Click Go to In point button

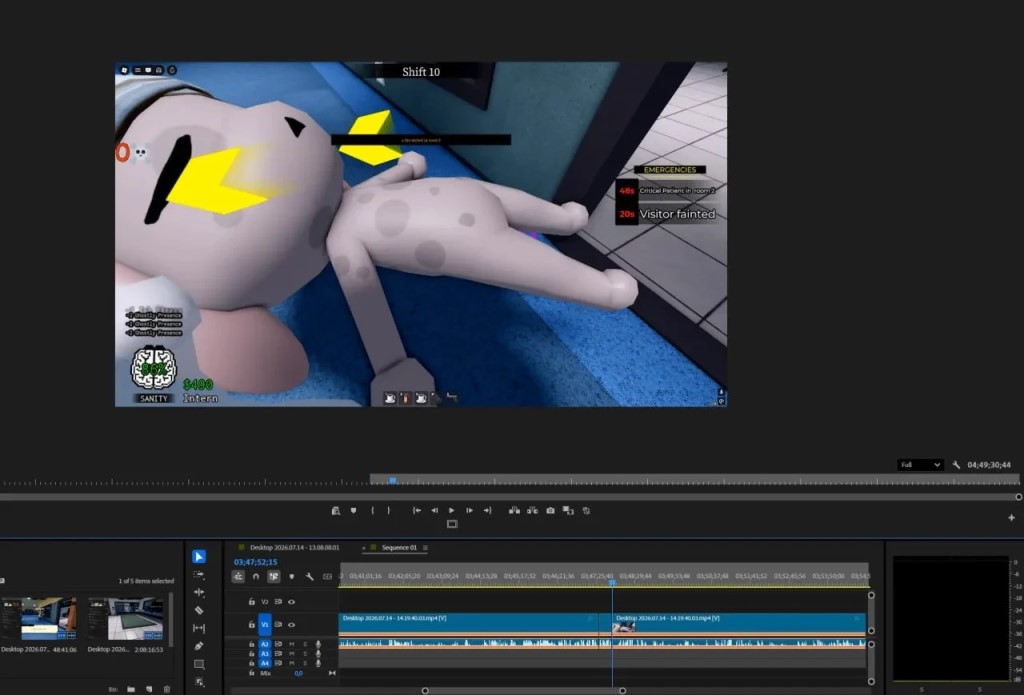tap(417, 511)
